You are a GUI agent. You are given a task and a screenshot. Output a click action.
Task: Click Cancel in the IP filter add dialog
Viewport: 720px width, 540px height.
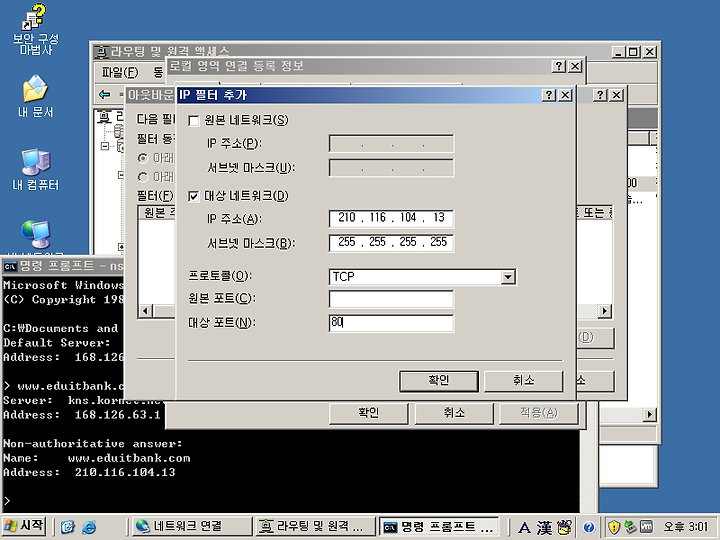[x=523, y=381]
